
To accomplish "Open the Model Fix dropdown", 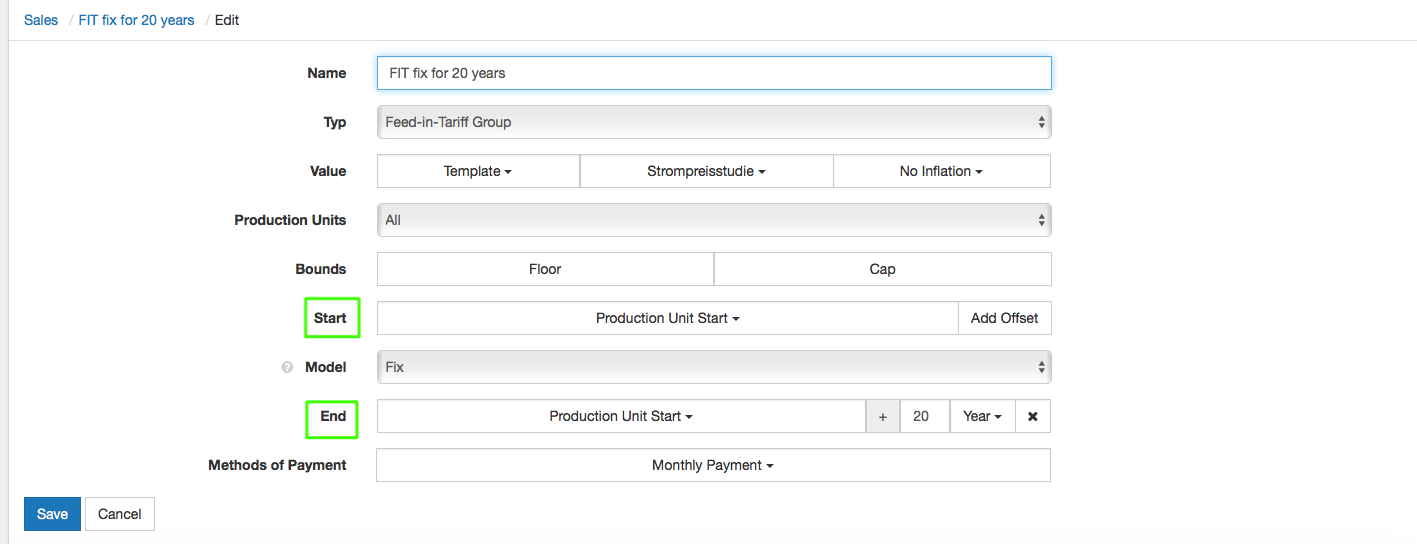I will point(713,367).
